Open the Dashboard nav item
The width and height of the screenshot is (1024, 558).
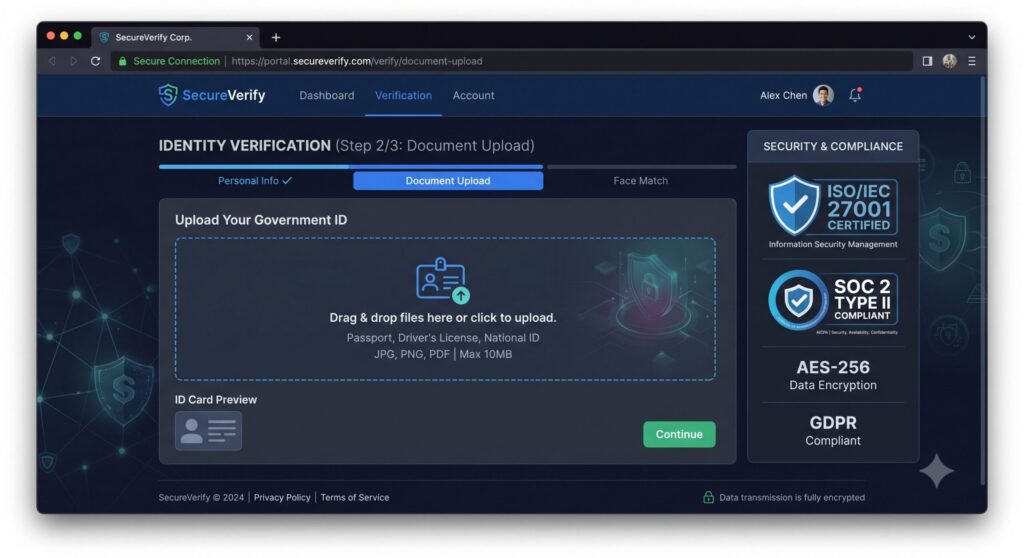point(327,95)
